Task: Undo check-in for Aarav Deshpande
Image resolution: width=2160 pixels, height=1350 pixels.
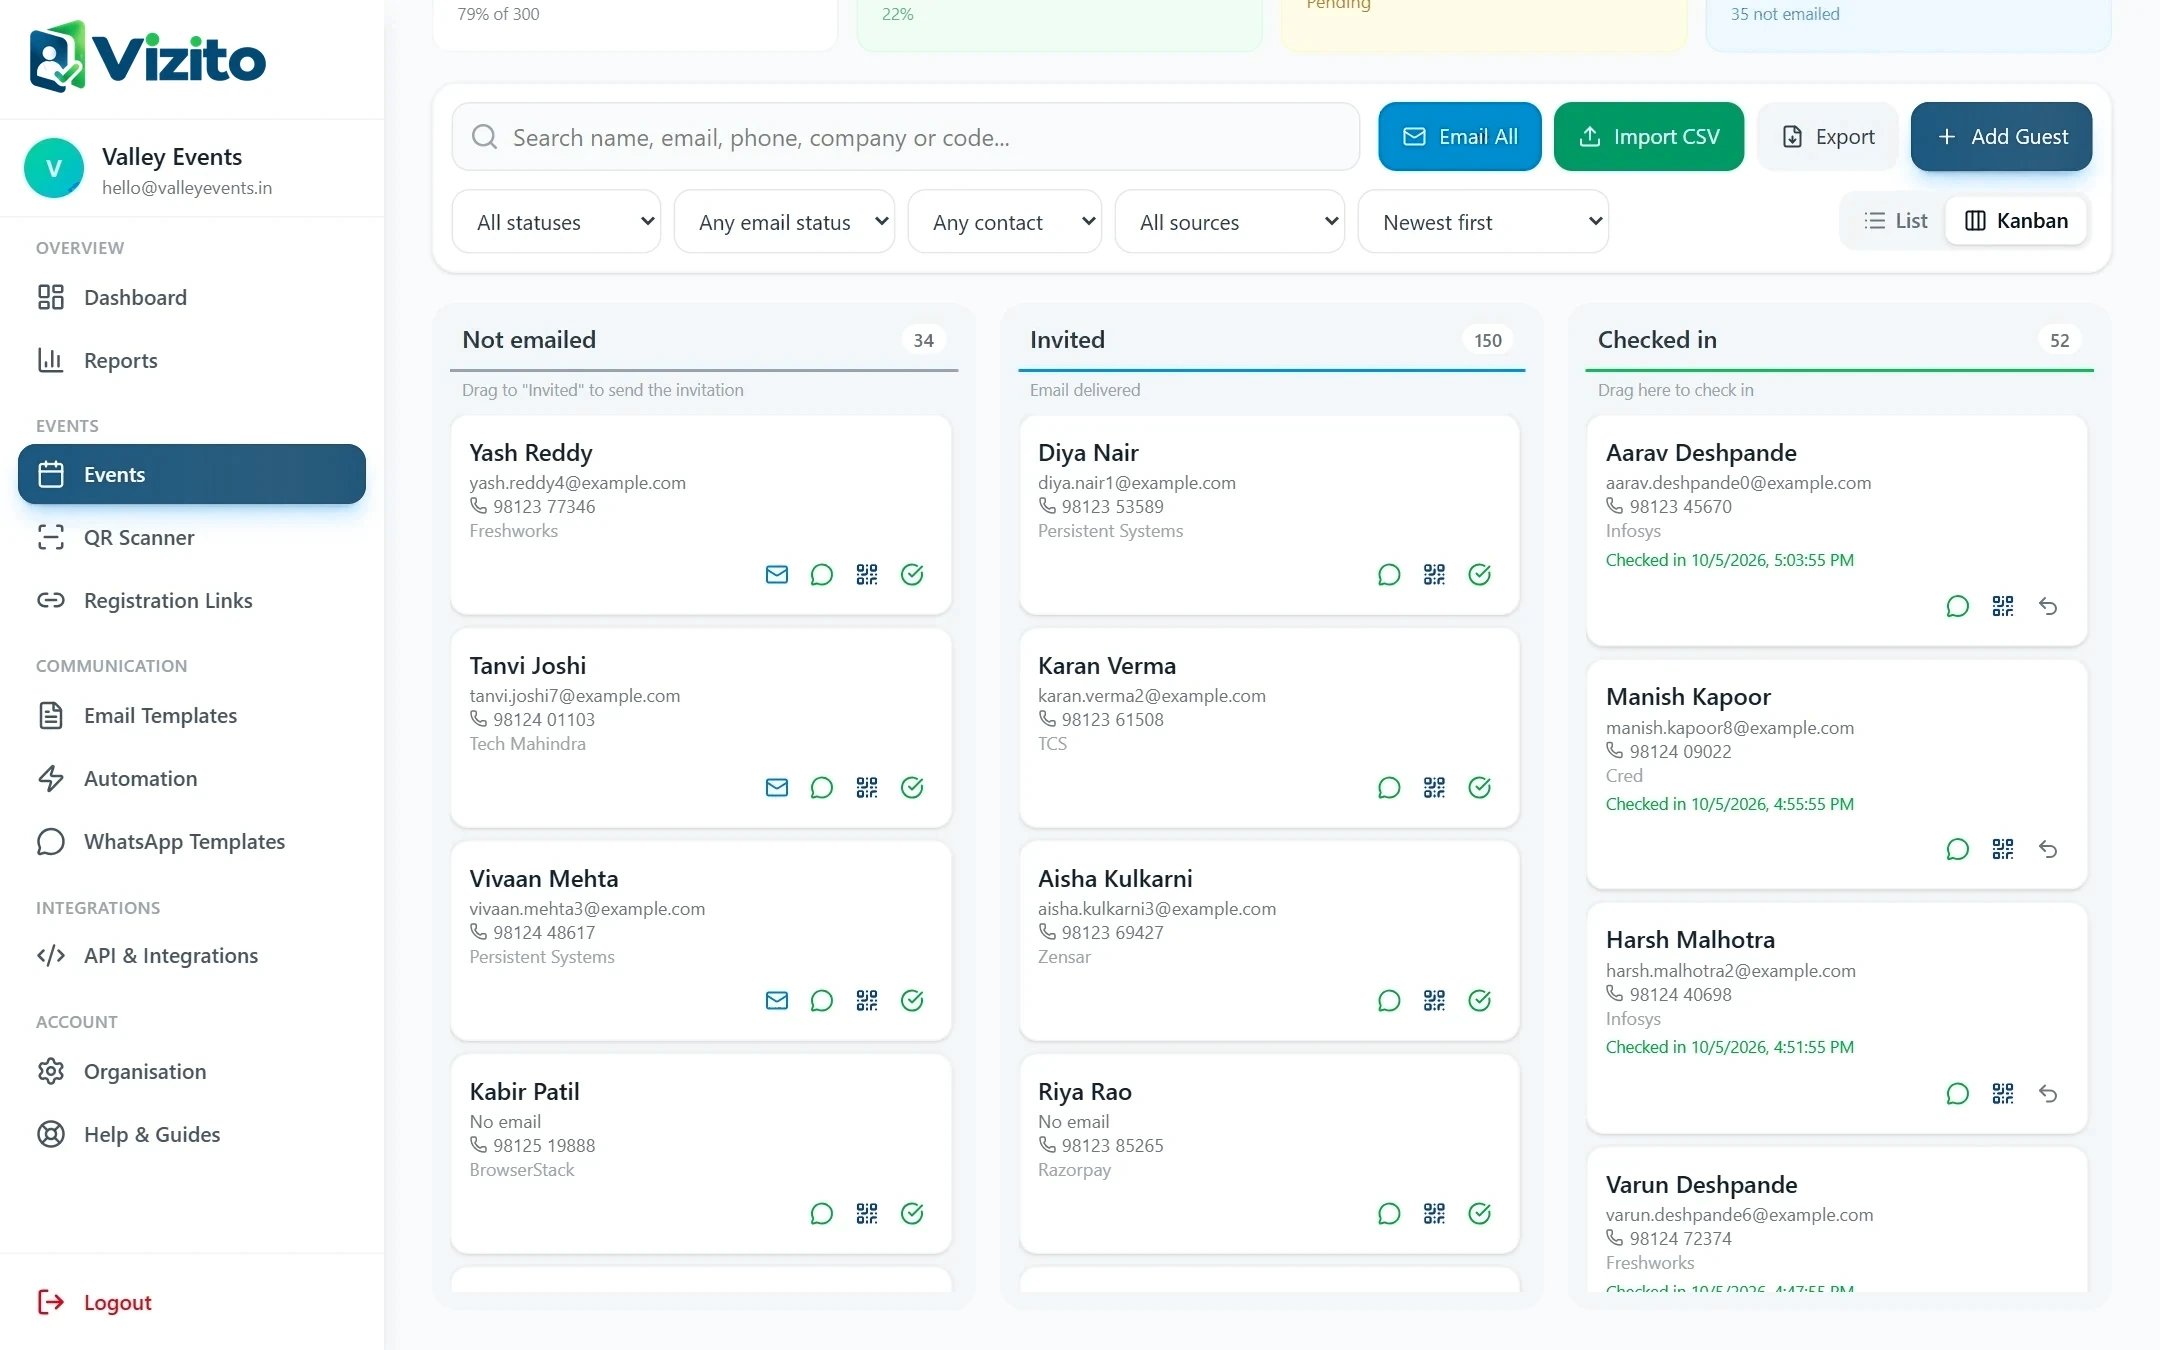Action: [x=2047, y=606]
